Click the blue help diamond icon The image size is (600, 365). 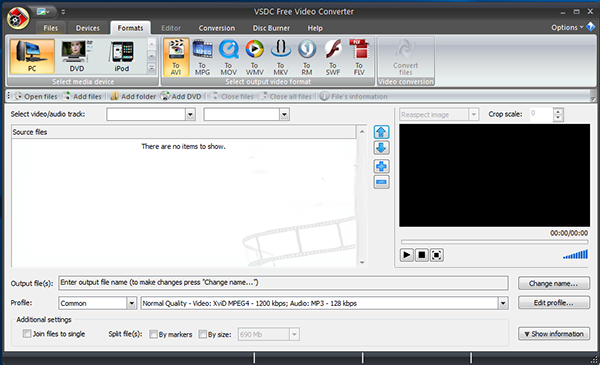tap(591, 27)
